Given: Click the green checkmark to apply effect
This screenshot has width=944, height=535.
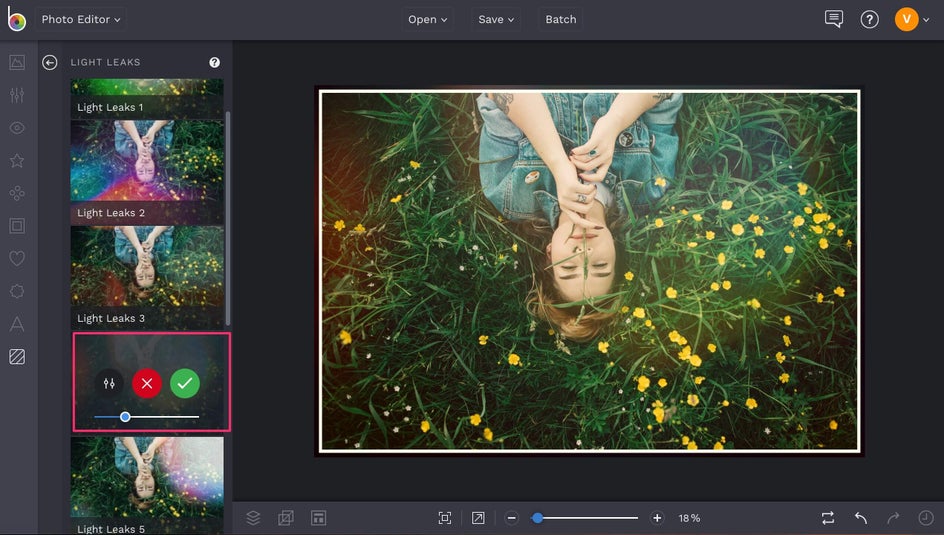Looking at the screenshot, I should tap(185, 383).
